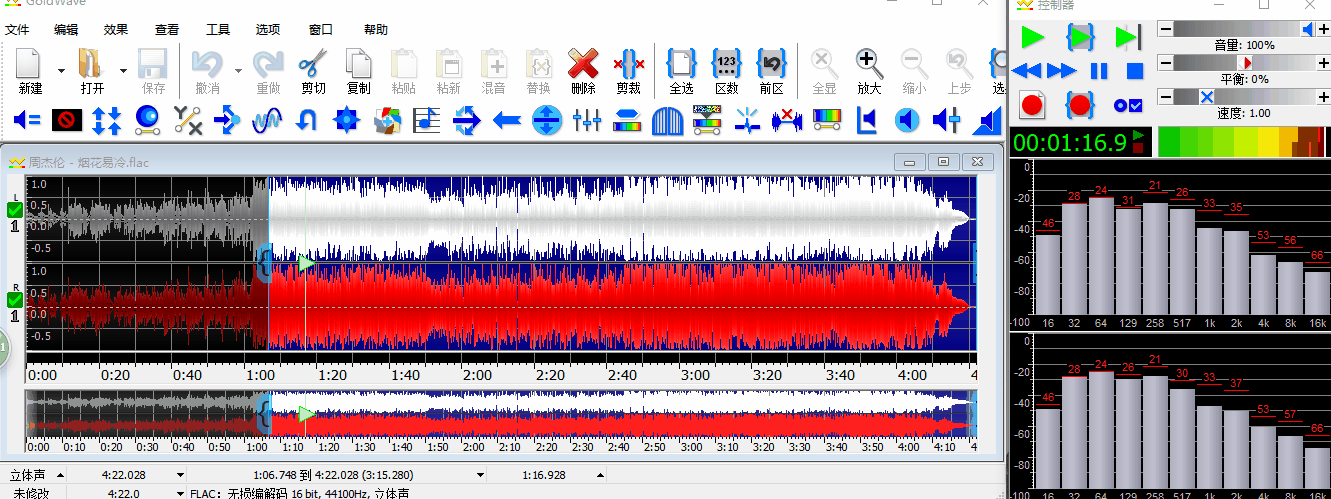Click the first speaker icon in effects row
1331x499 pixels.
(x=27, y=121)
